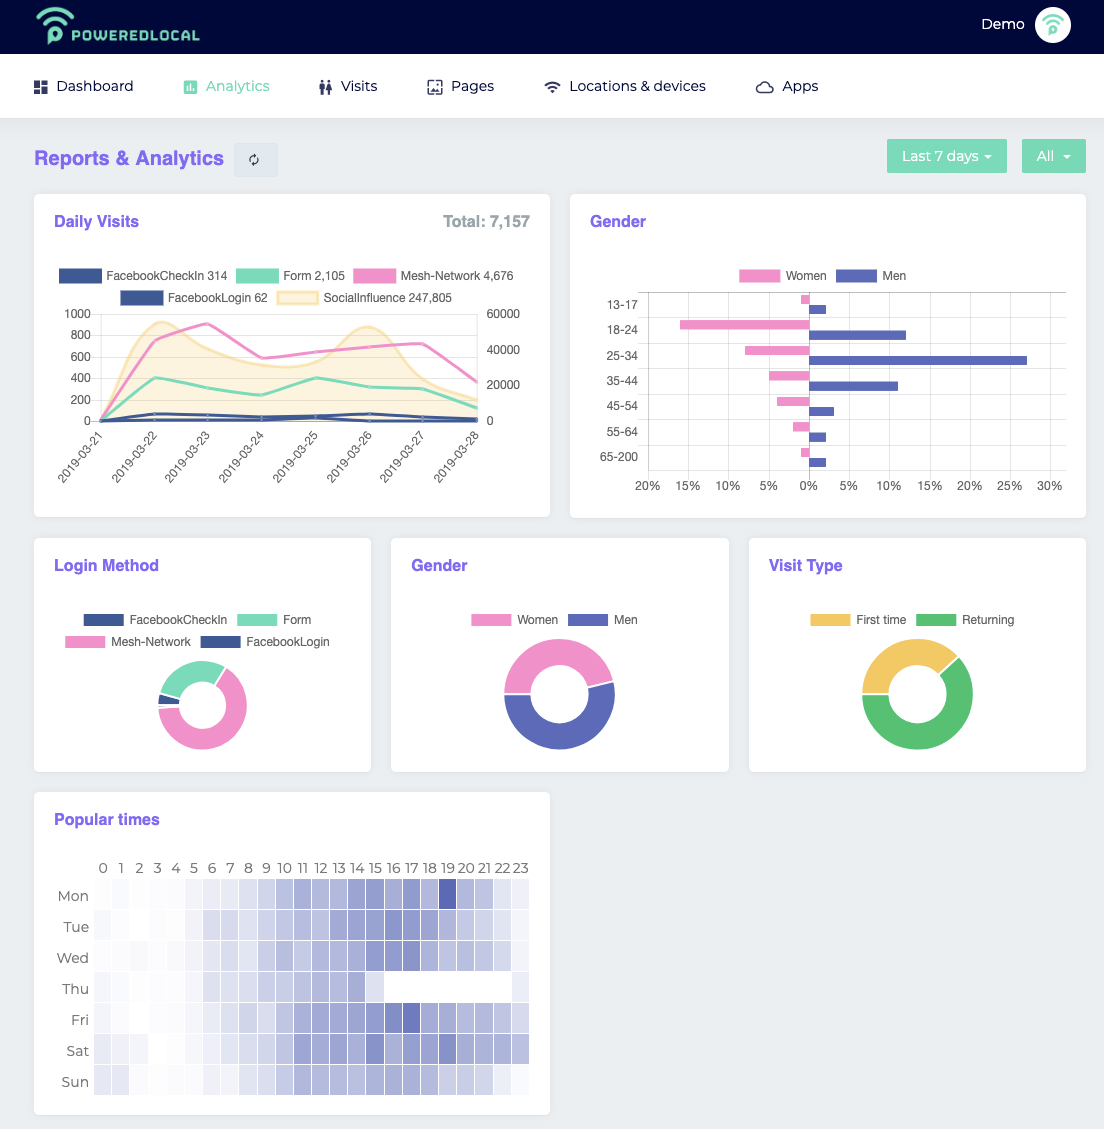Open the Dashboard menu item
Screen dimensions: 1104x1129
84,86
